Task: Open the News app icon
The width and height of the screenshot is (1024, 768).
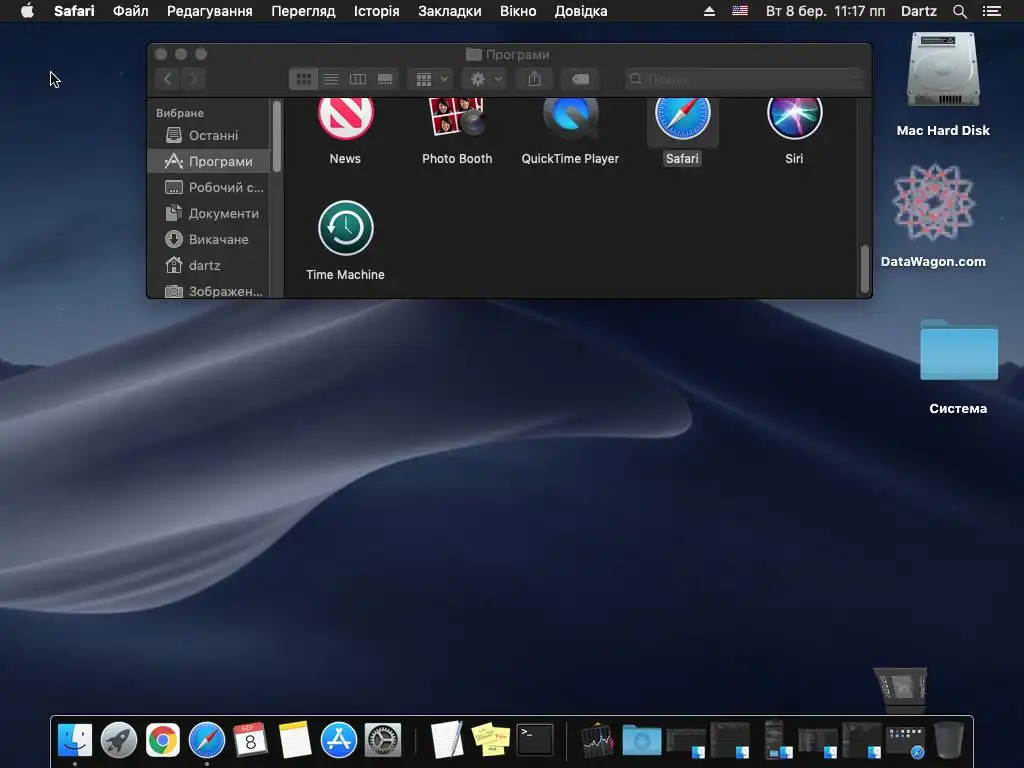Action: (x=345, y=119)
